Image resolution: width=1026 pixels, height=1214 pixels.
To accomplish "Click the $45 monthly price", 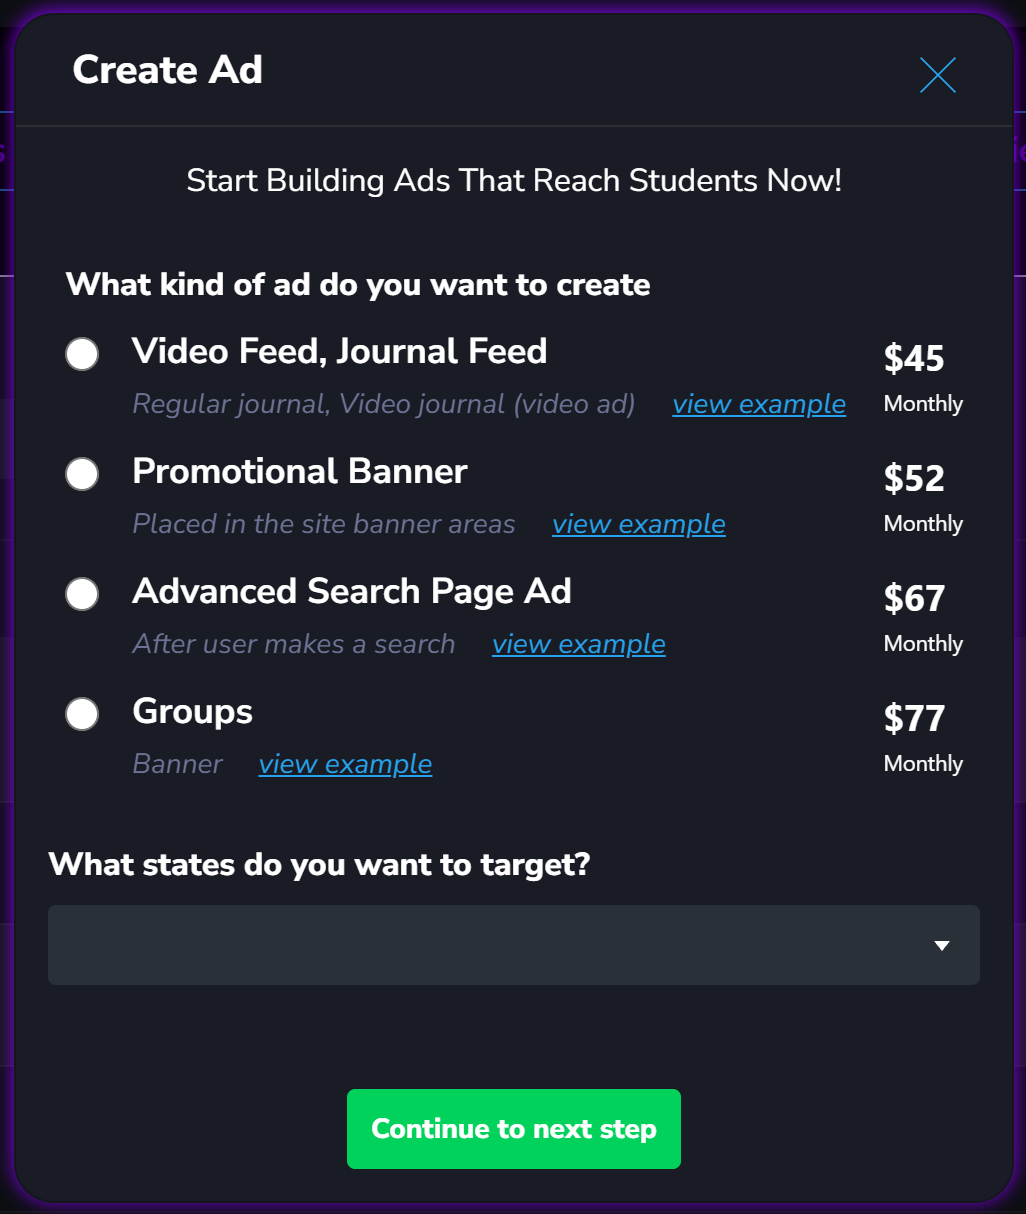I will pyautogui.click(x=913, y=358).
